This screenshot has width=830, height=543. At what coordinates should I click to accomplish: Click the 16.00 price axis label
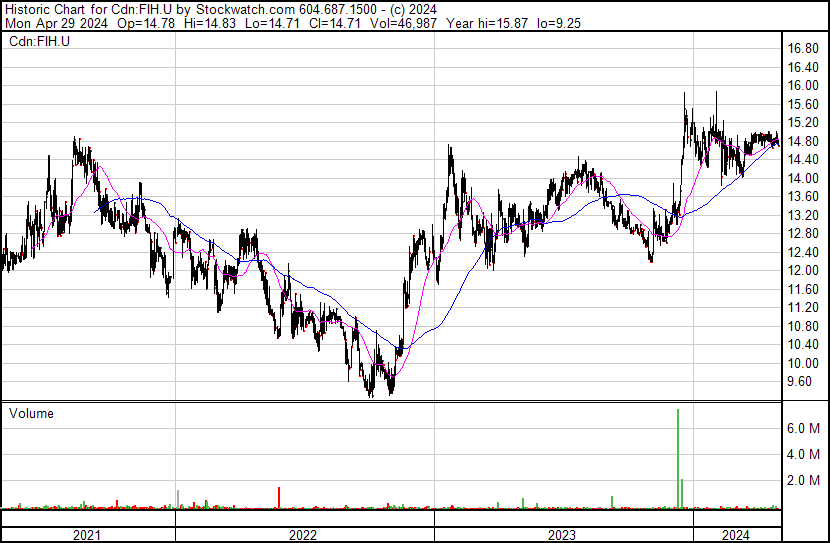(802, 86)
